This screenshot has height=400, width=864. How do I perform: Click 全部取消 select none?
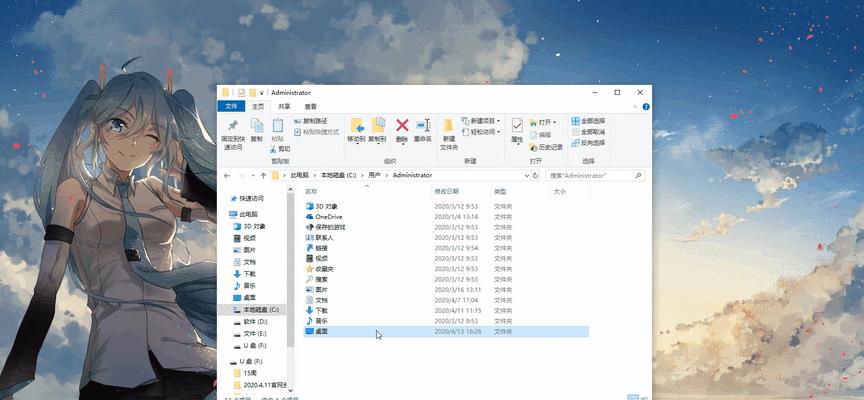(588, 132)
